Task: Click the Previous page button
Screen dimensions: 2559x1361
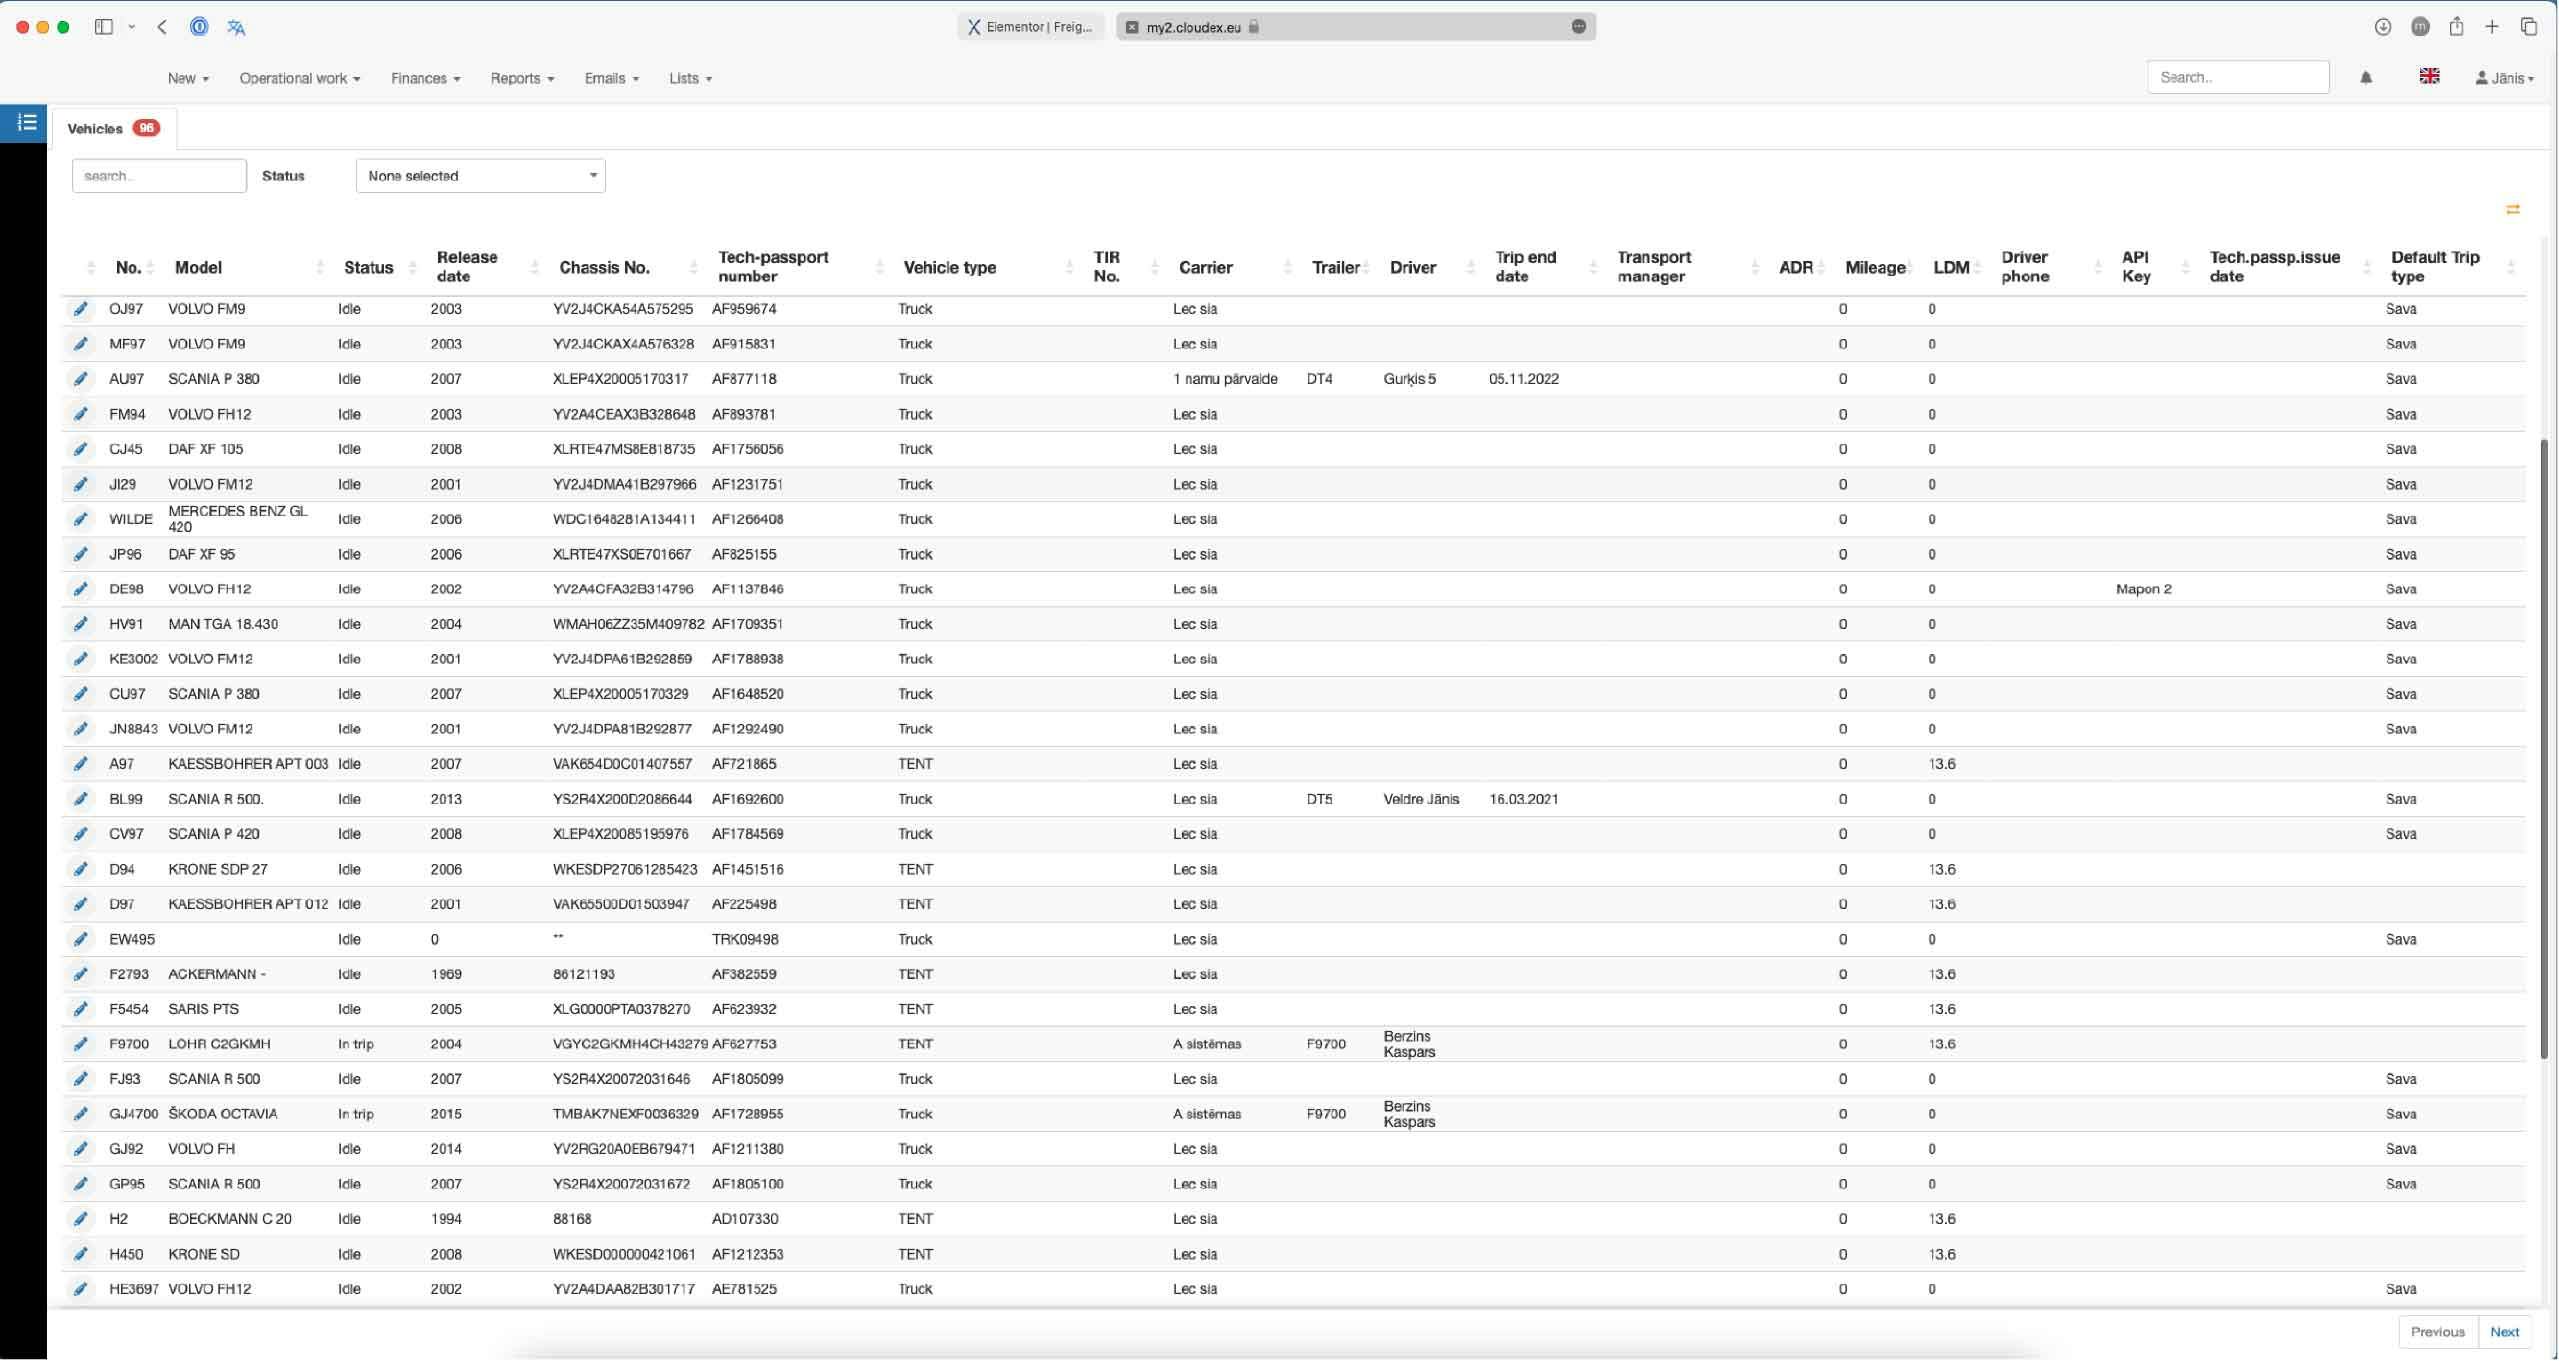Action: pos(2437,1332)
